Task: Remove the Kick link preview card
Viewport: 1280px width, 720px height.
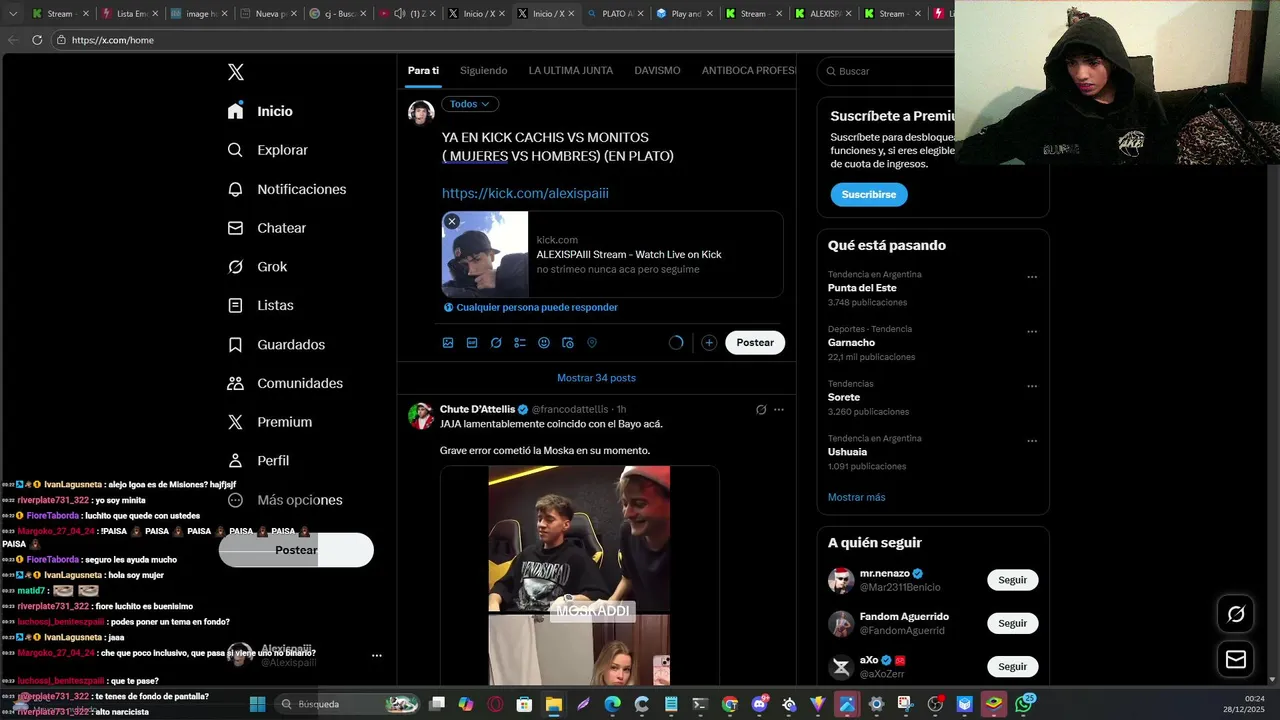Action: (x=452, y=221)
